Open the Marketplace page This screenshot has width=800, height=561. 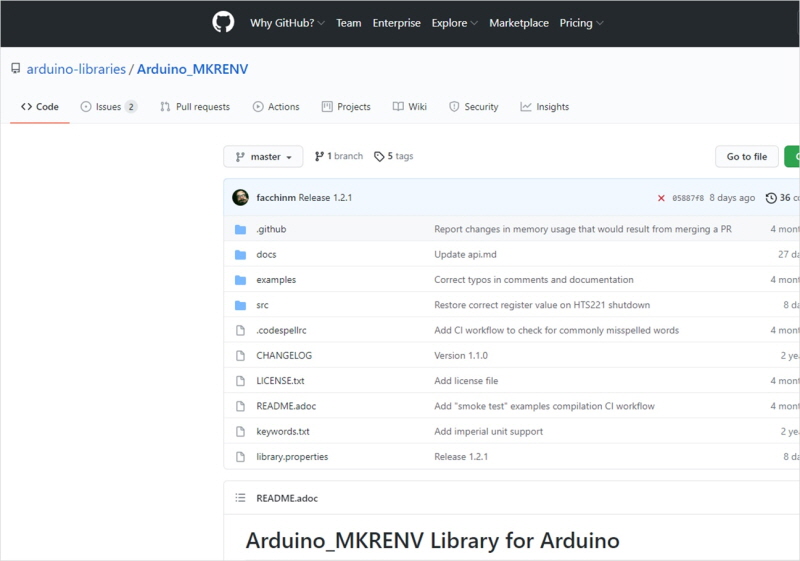click(519, 23)
